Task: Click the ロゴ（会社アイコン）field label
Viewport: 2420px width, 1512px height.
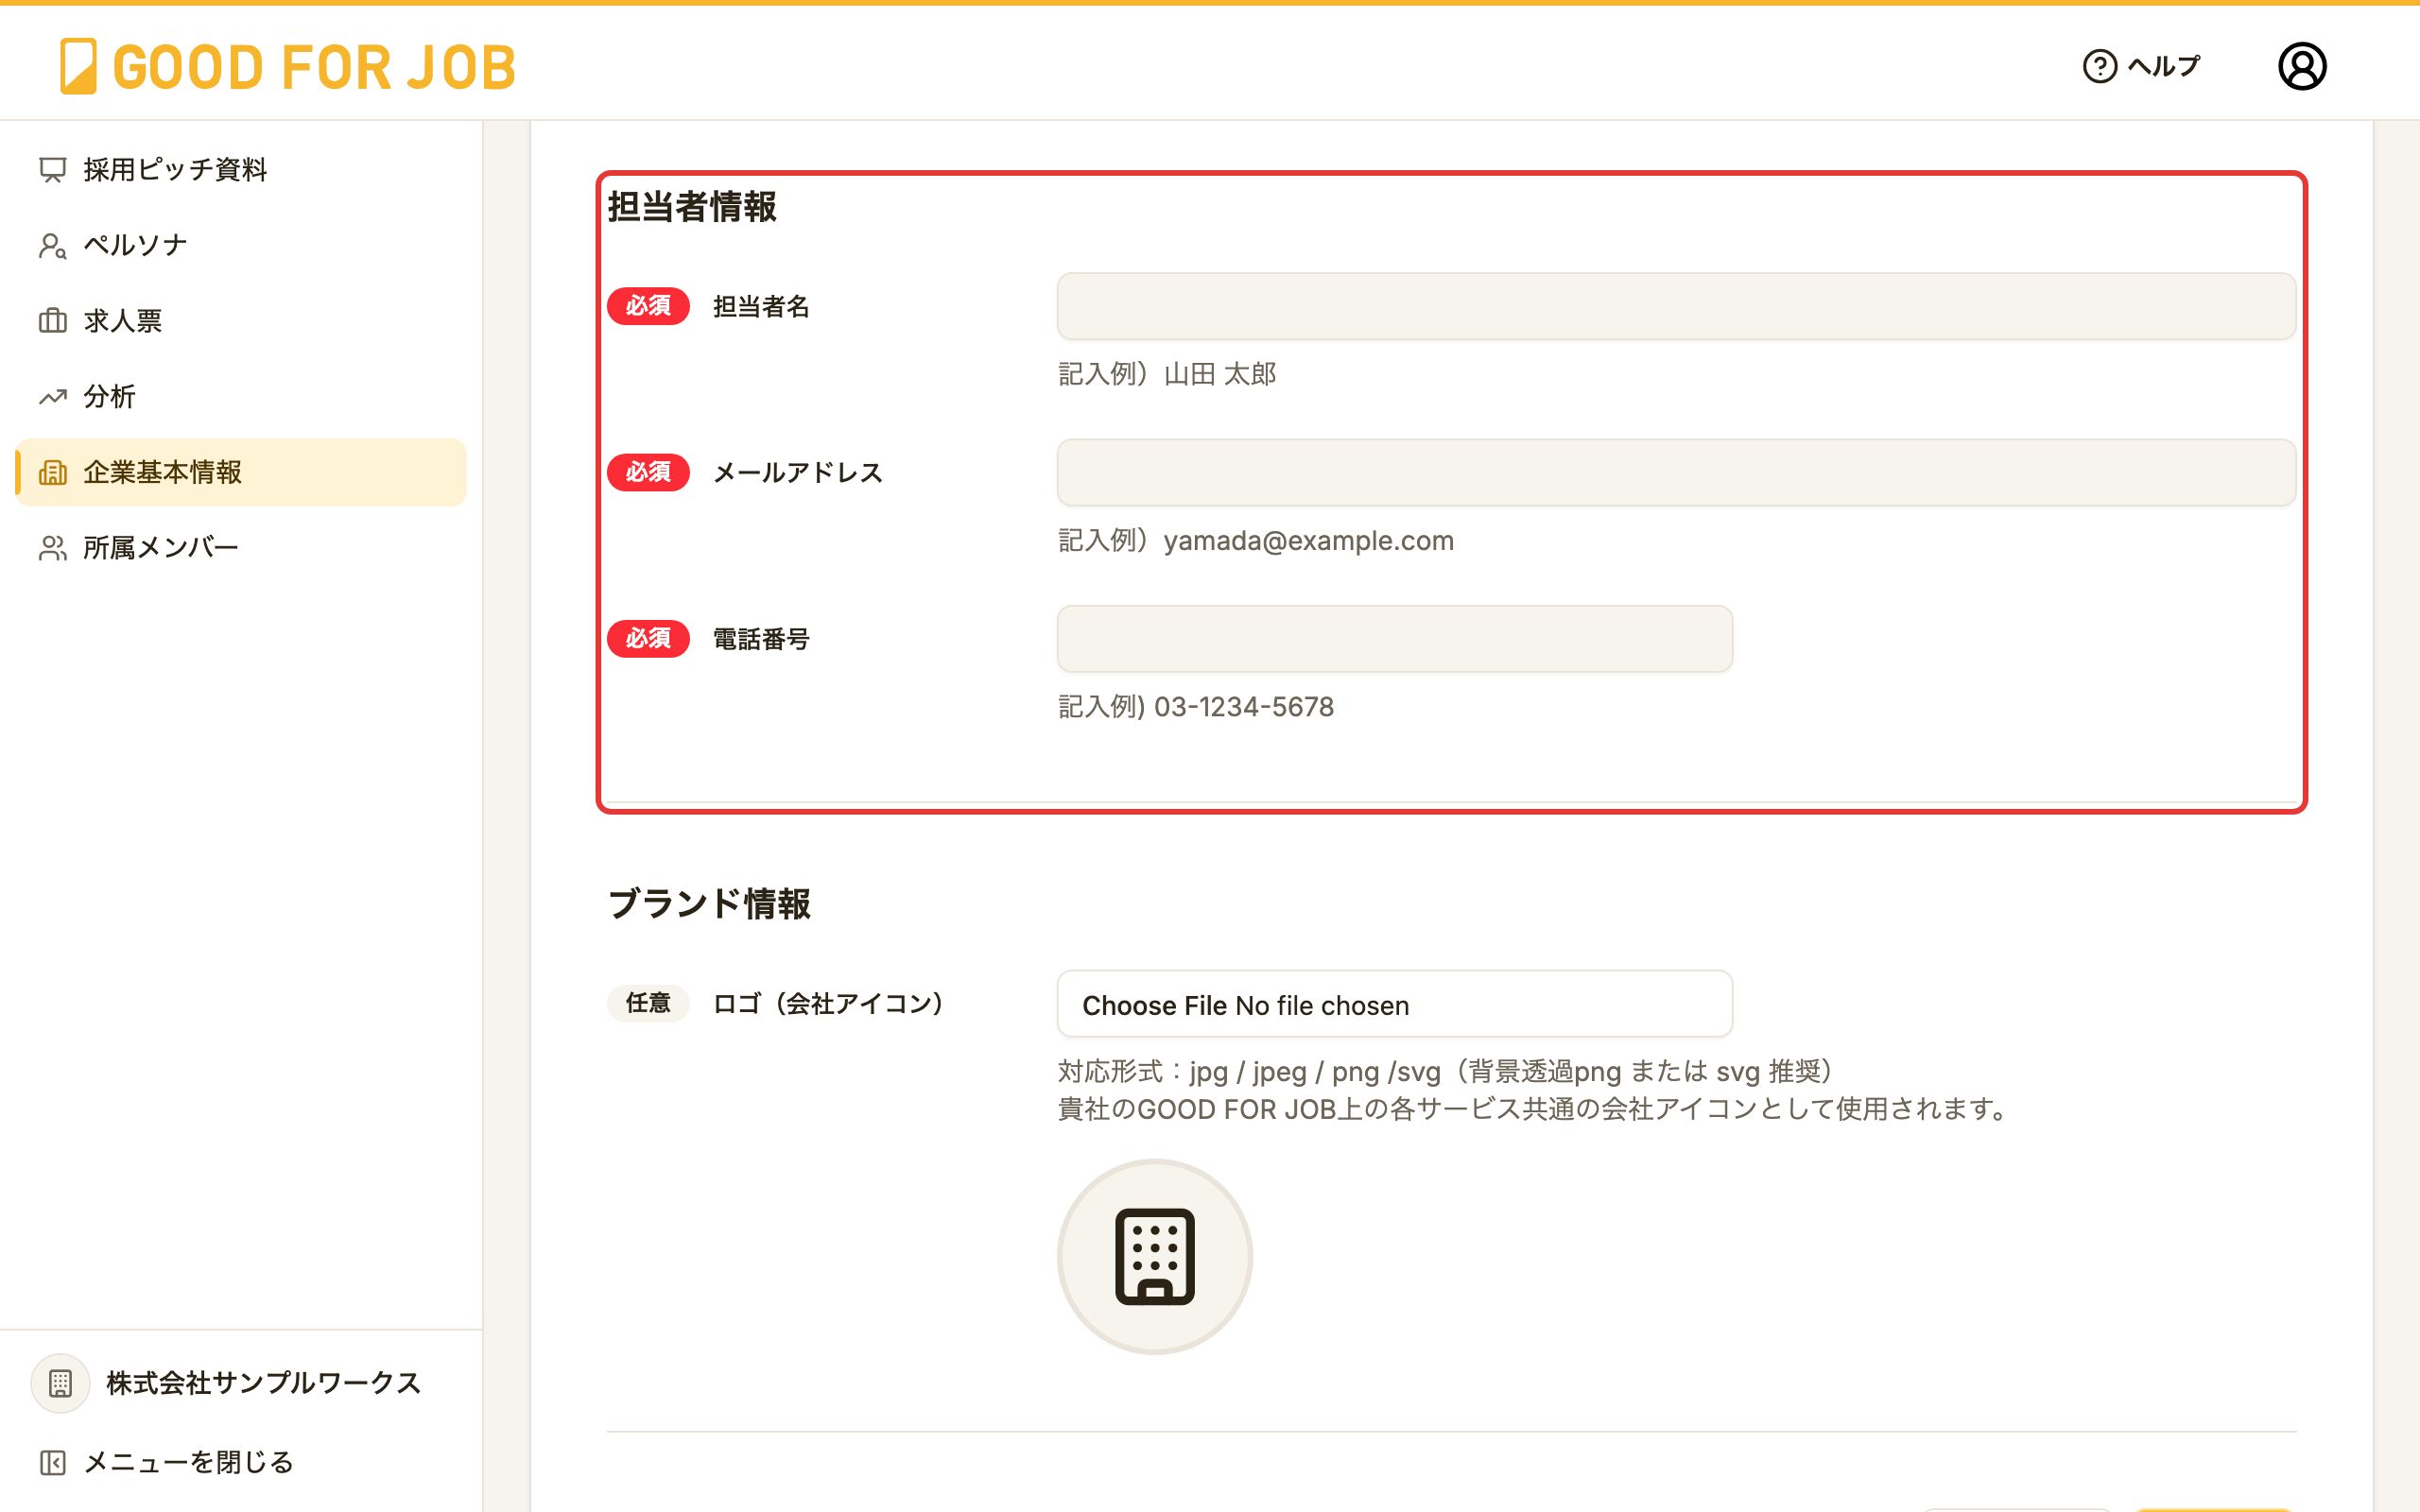Action: click(828, 1004)
